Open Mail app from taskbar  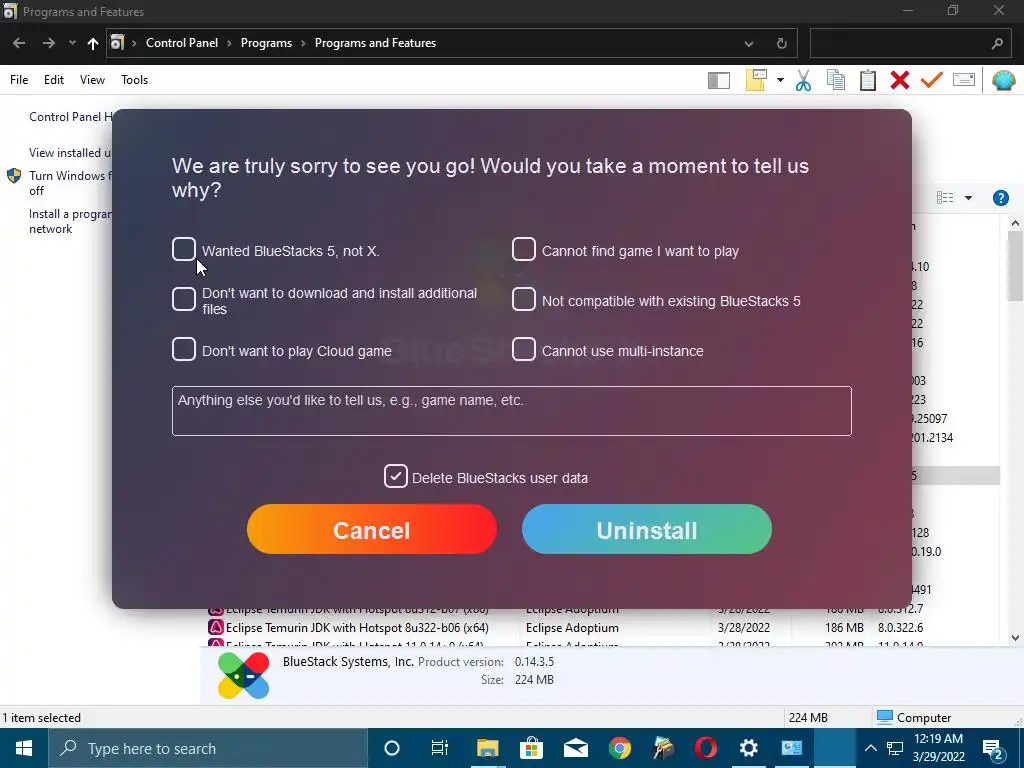(575, 748)
